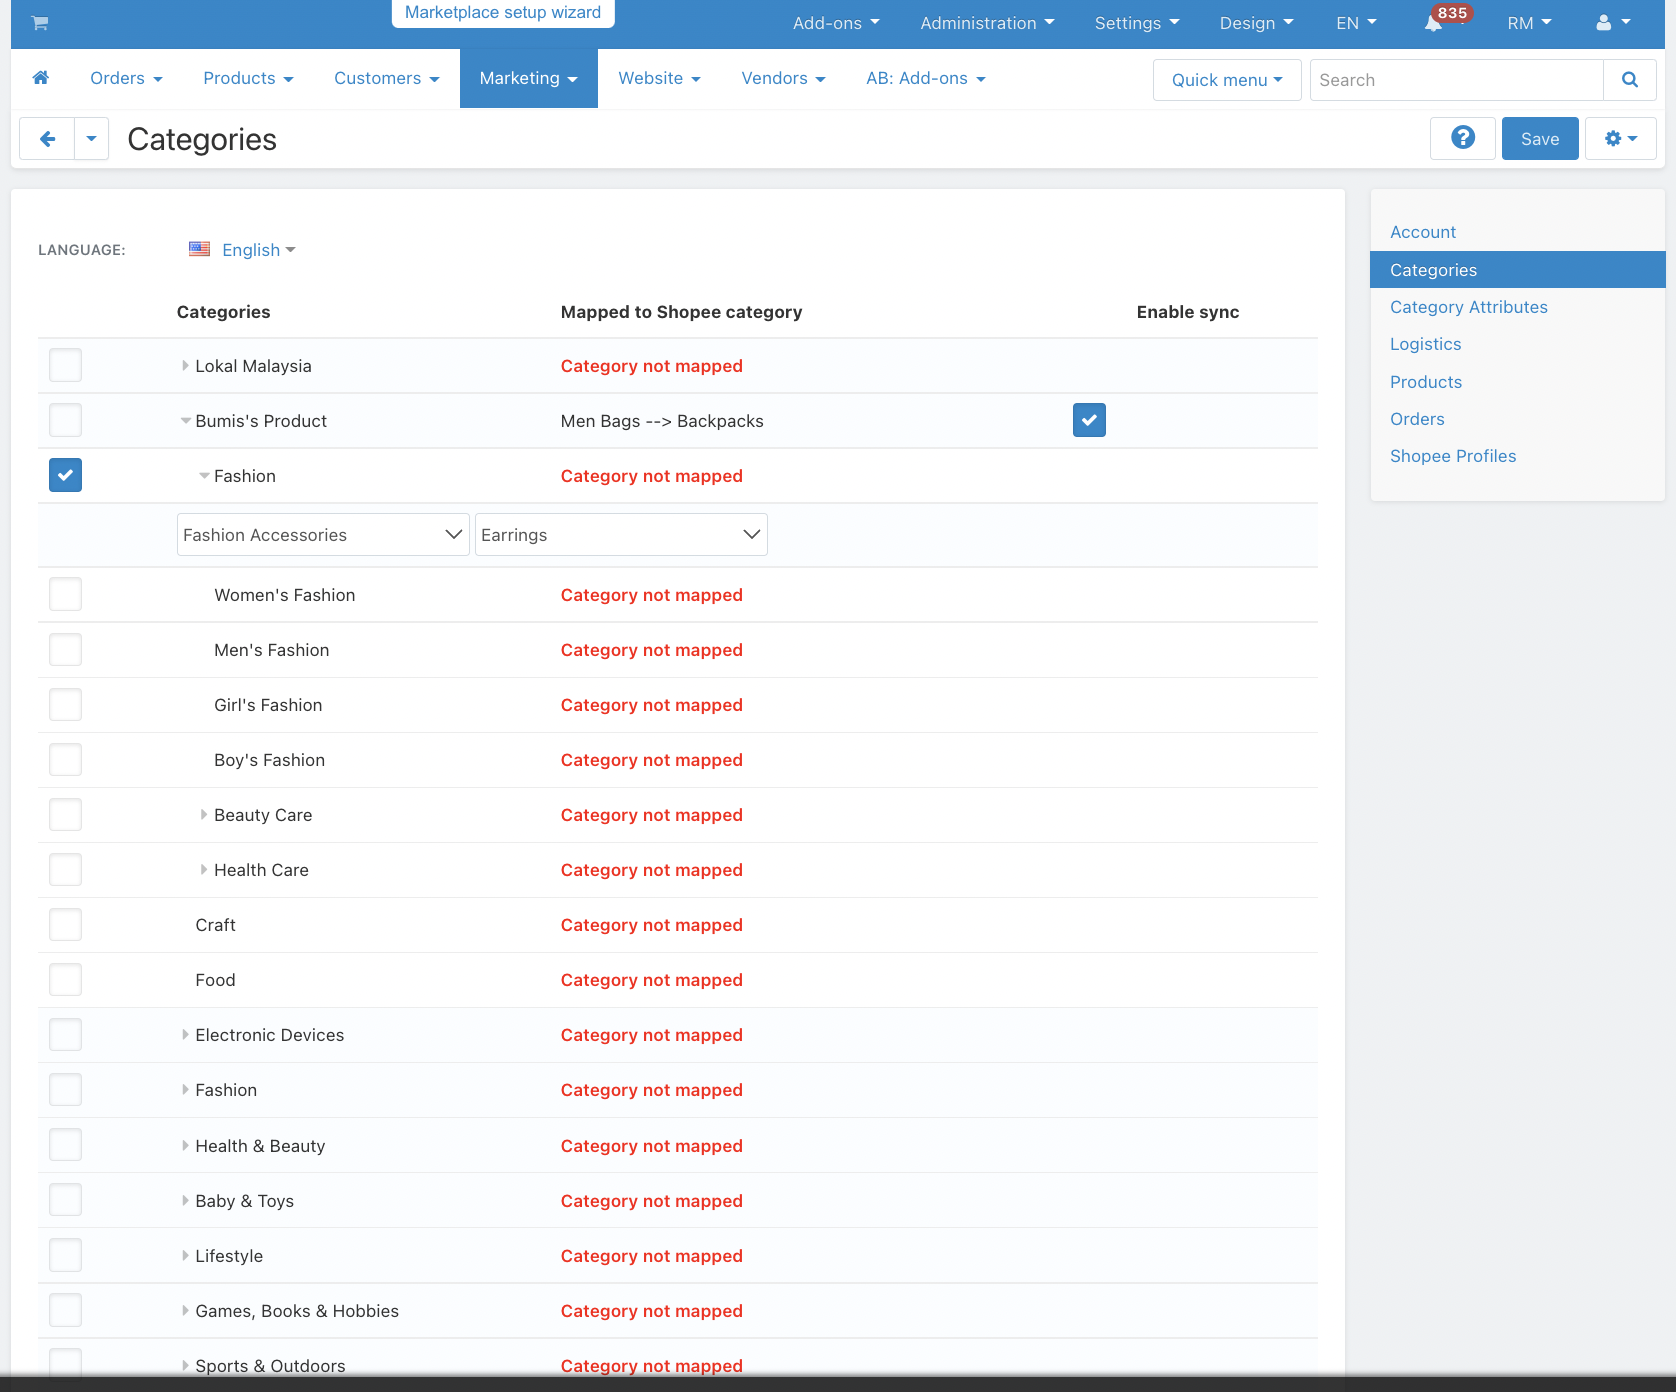Check the Boy's Fashion checkbox
The image size is (1676, 1392).
point(65,759)
